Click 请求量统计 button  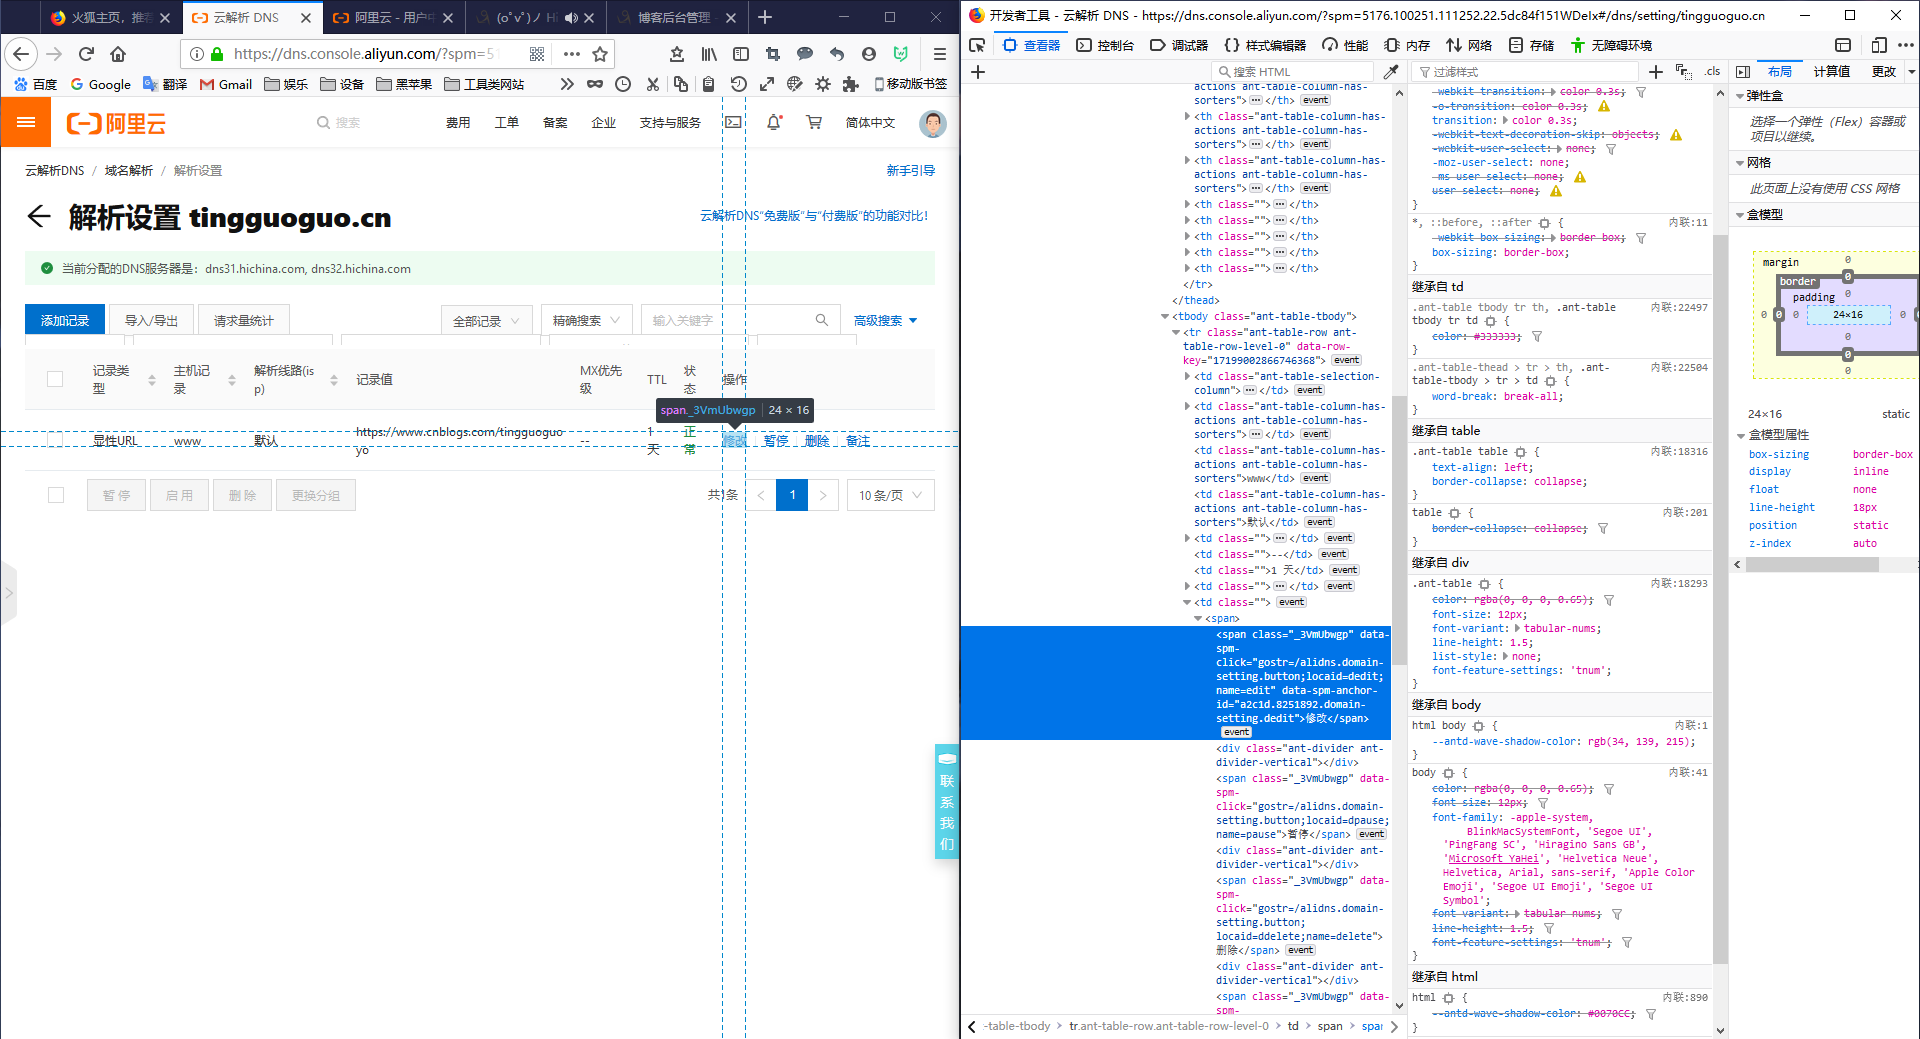(243, 320)
